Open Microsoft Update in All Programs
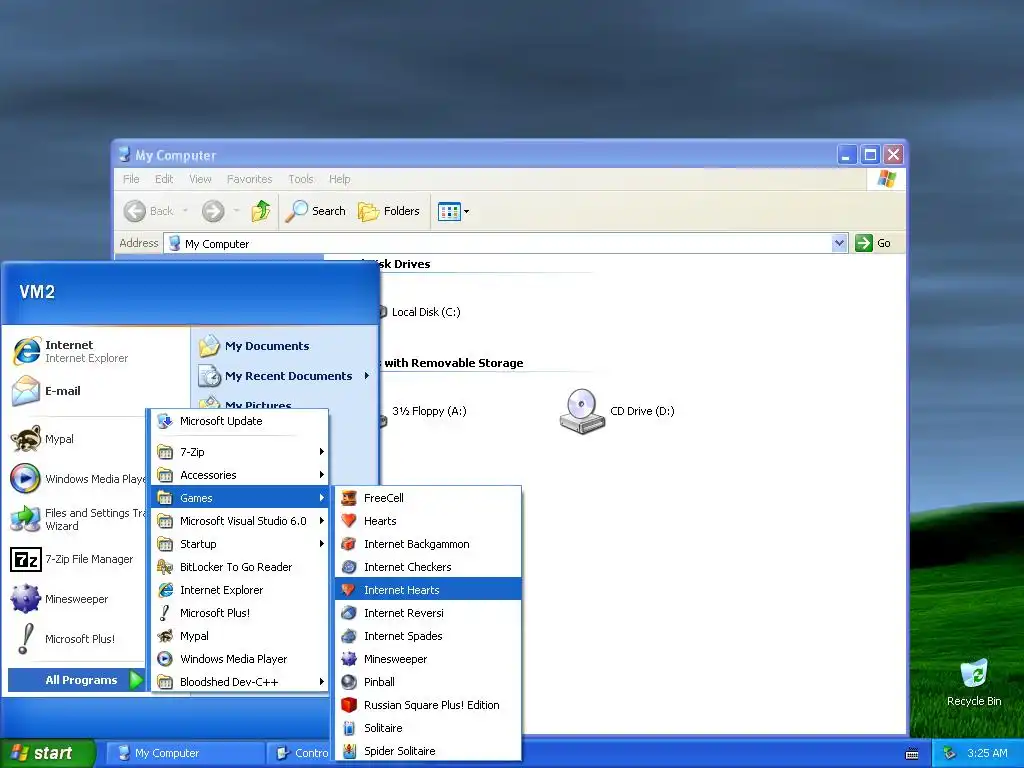The height and width of the screenshot is (768, 1024). [240, 421]
